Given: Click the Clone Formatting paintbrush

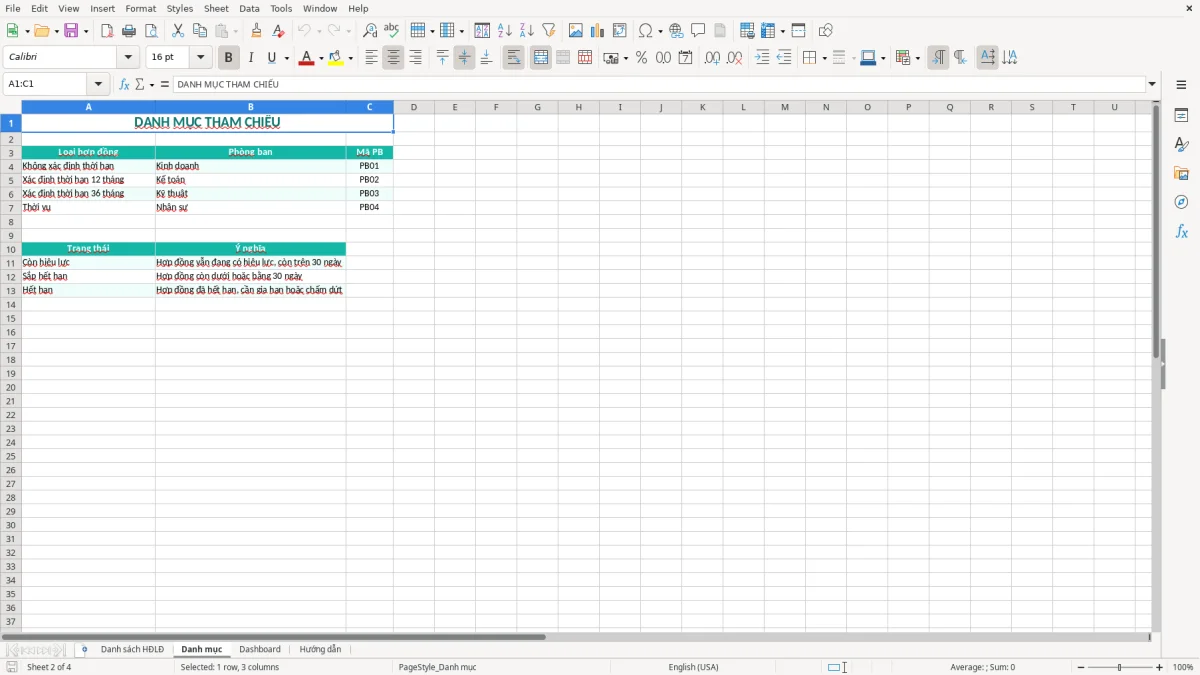Looking at the screenshot, I should tap(257, 31).
